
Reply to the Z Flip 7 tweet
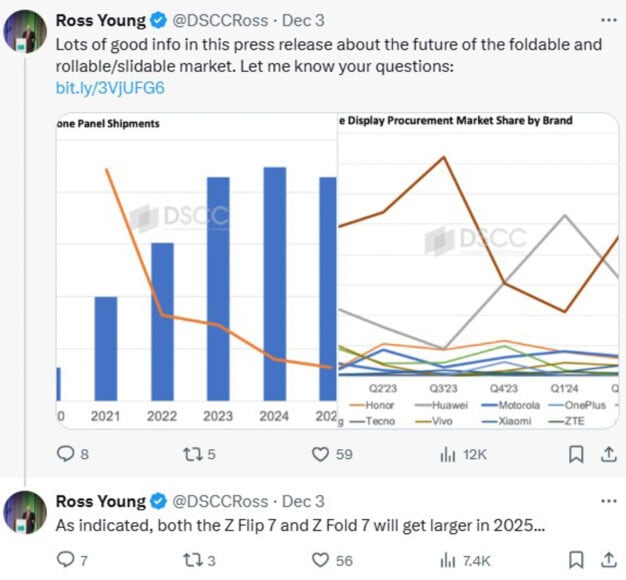pos(72,560)
